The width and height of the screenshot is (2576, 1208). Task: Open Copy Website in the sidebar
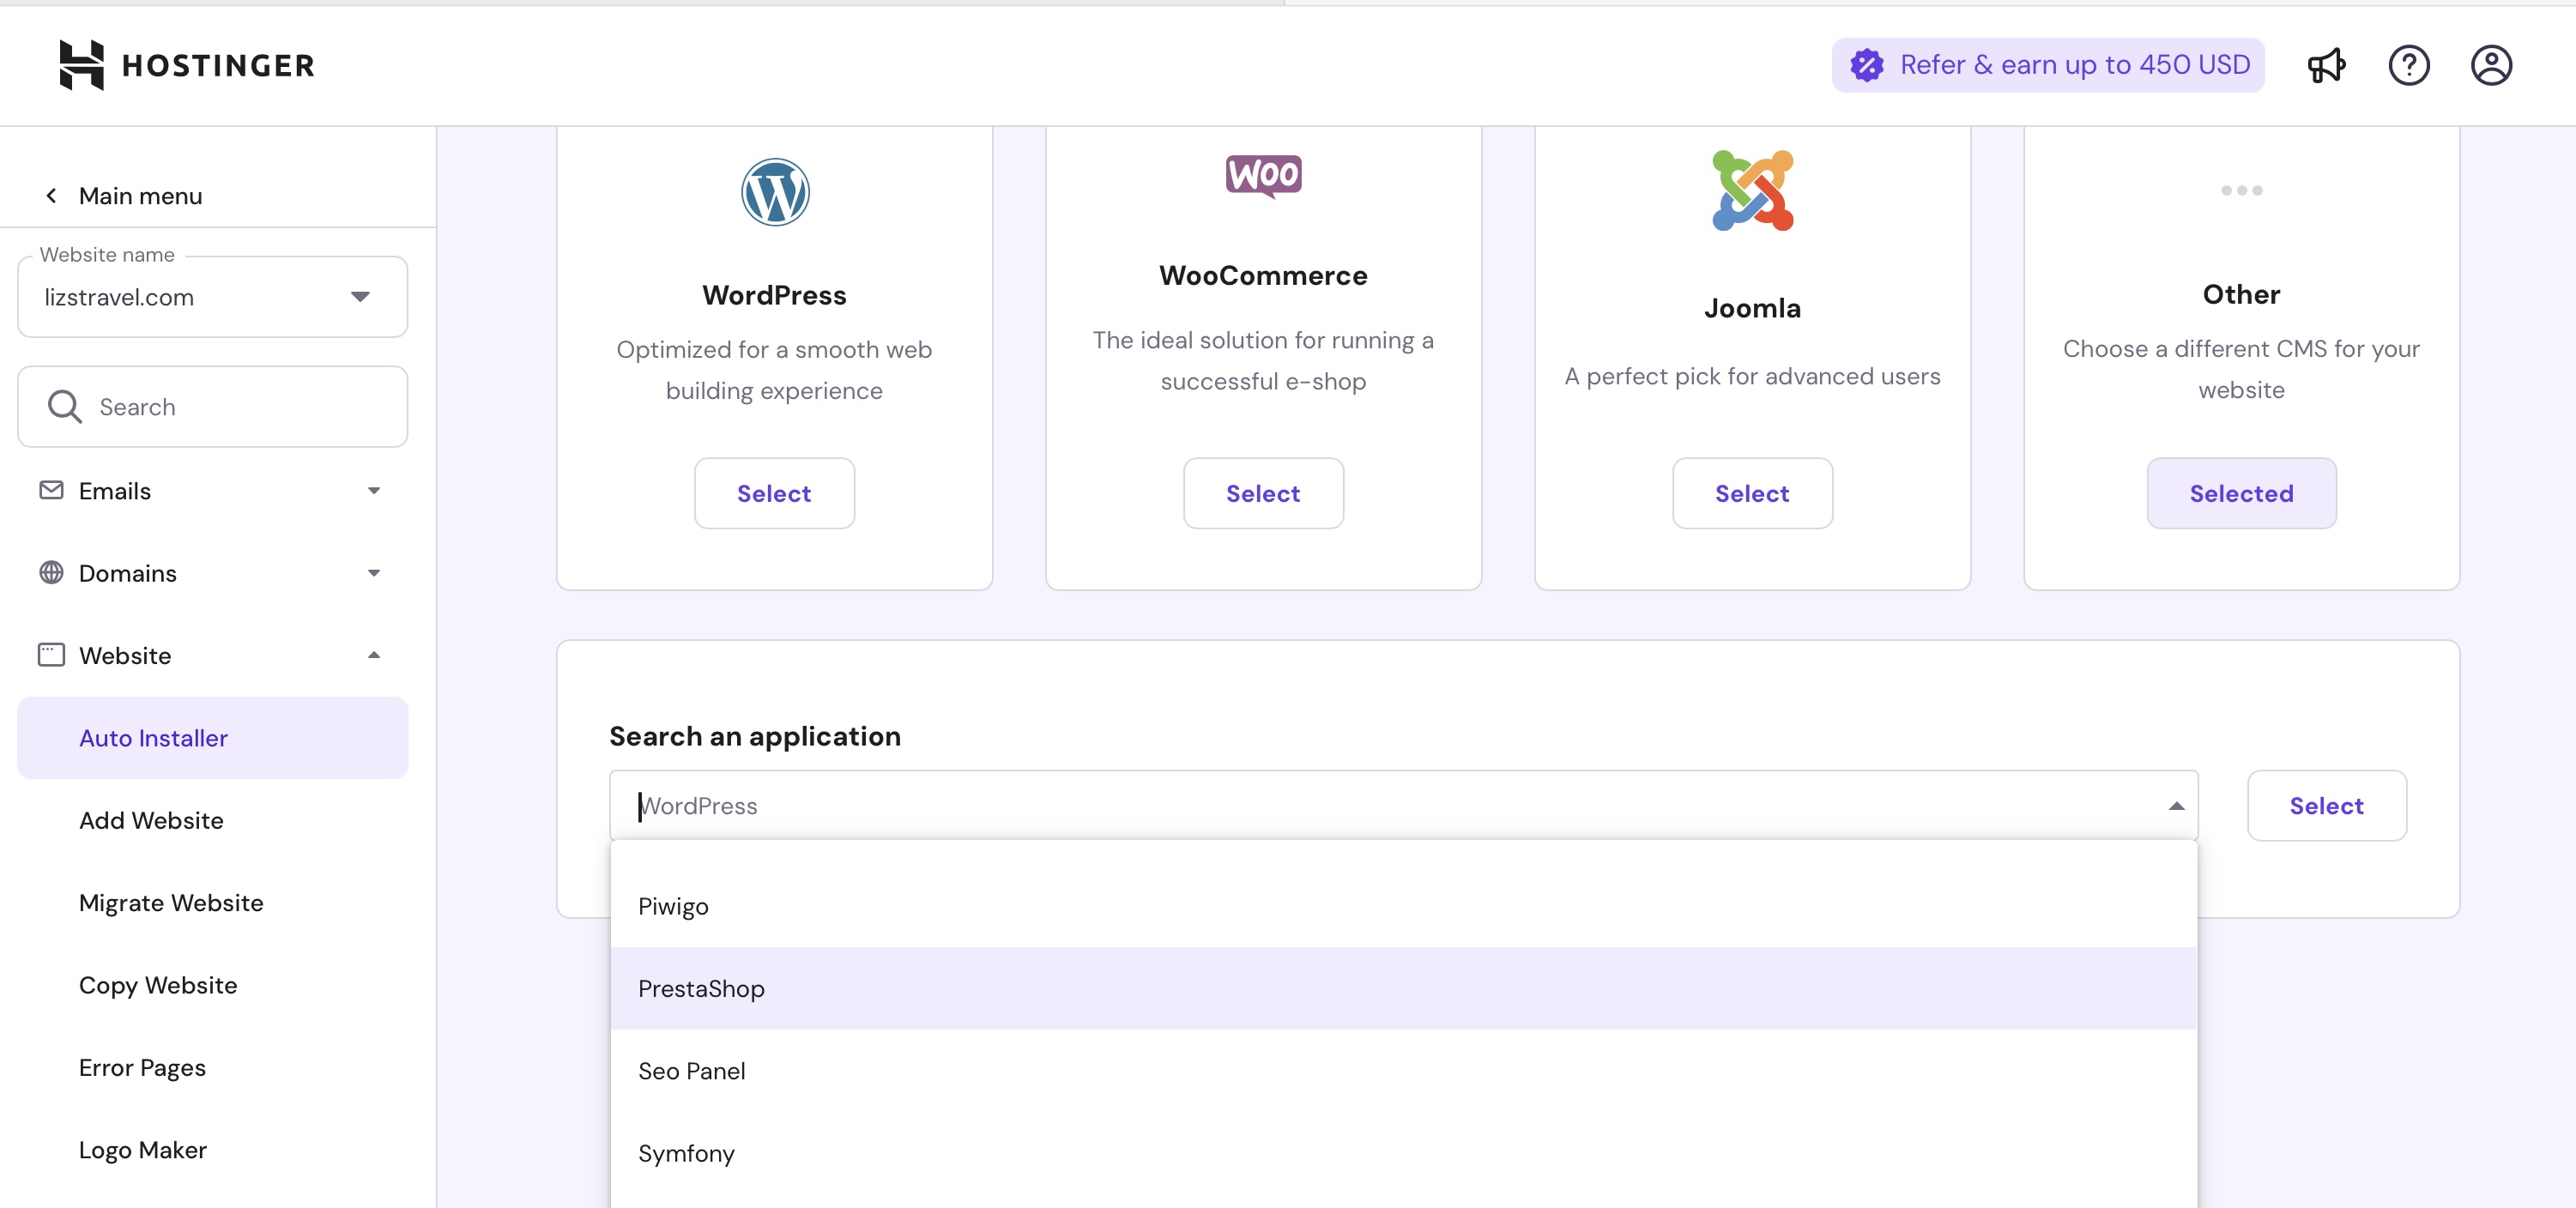point(158,985)
